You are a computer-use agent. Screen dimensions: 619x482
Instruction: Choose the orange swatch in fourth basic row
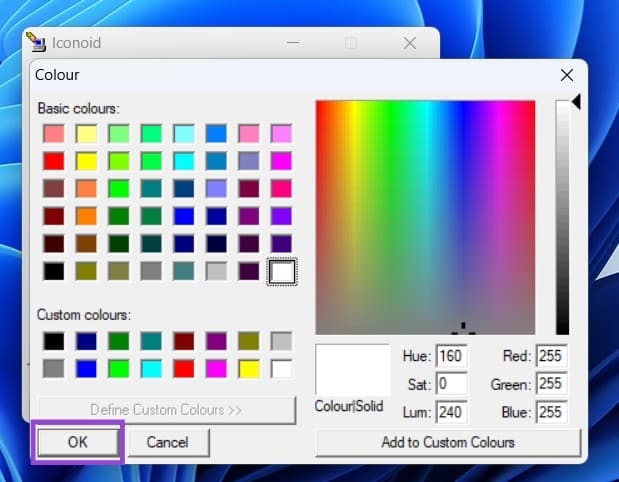click(86, 216)
